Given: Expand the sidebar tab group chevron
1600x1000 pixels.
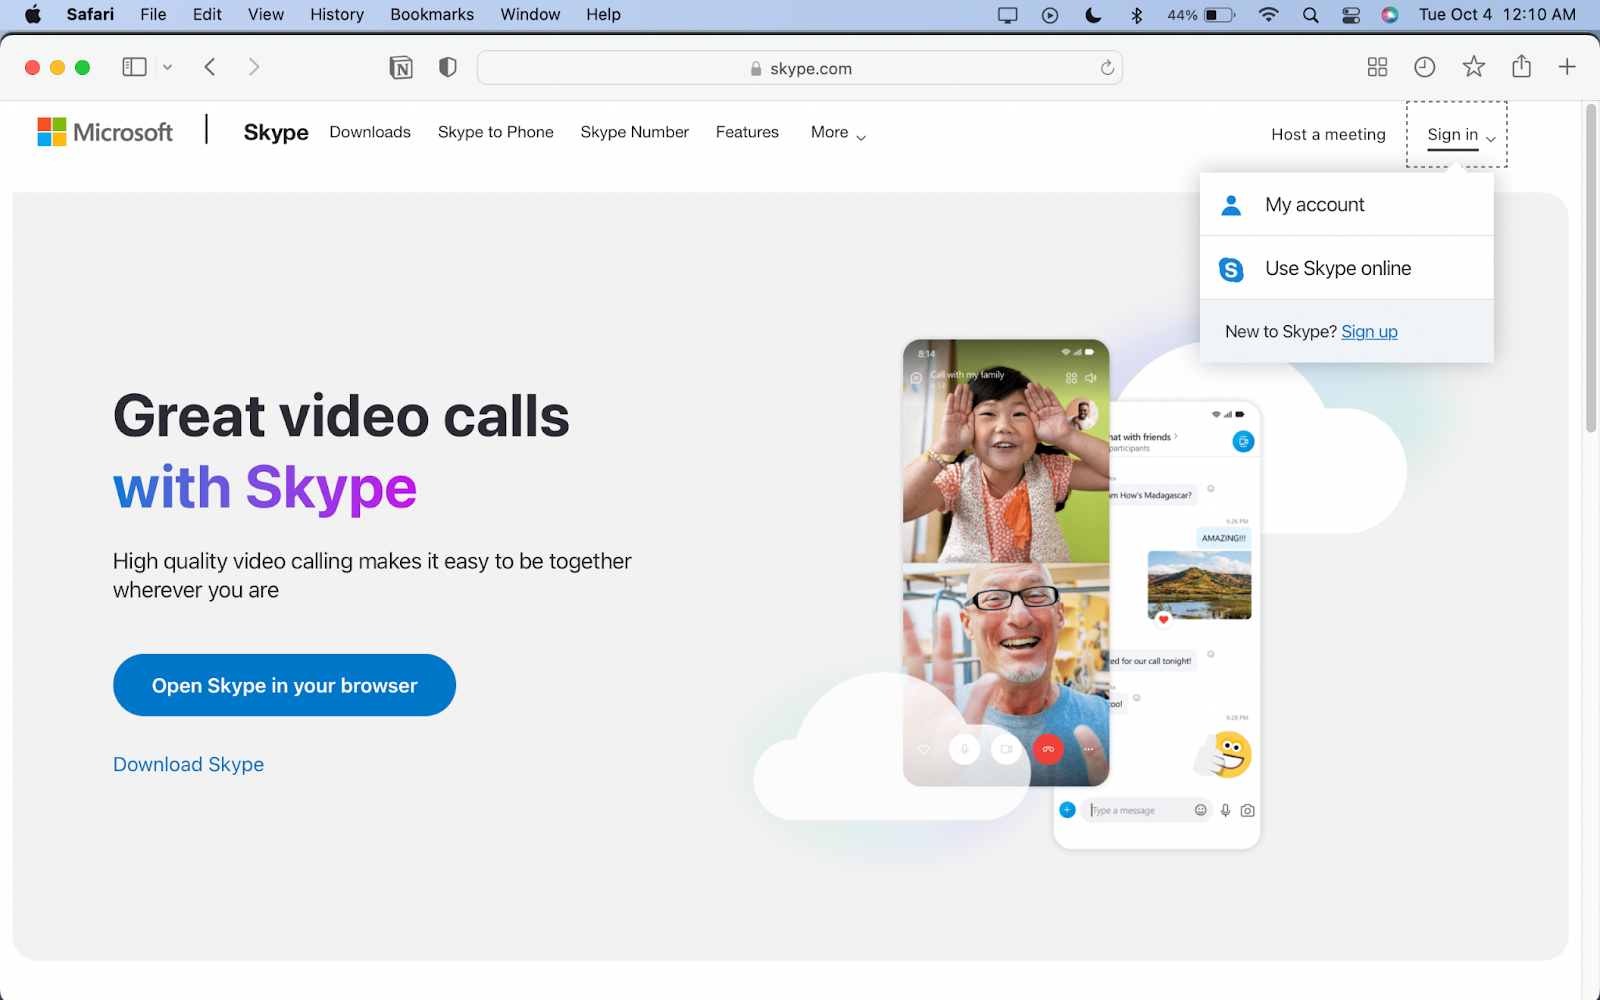Looking at the screenshot, I should pyautogui.click(x=167, y=67).
